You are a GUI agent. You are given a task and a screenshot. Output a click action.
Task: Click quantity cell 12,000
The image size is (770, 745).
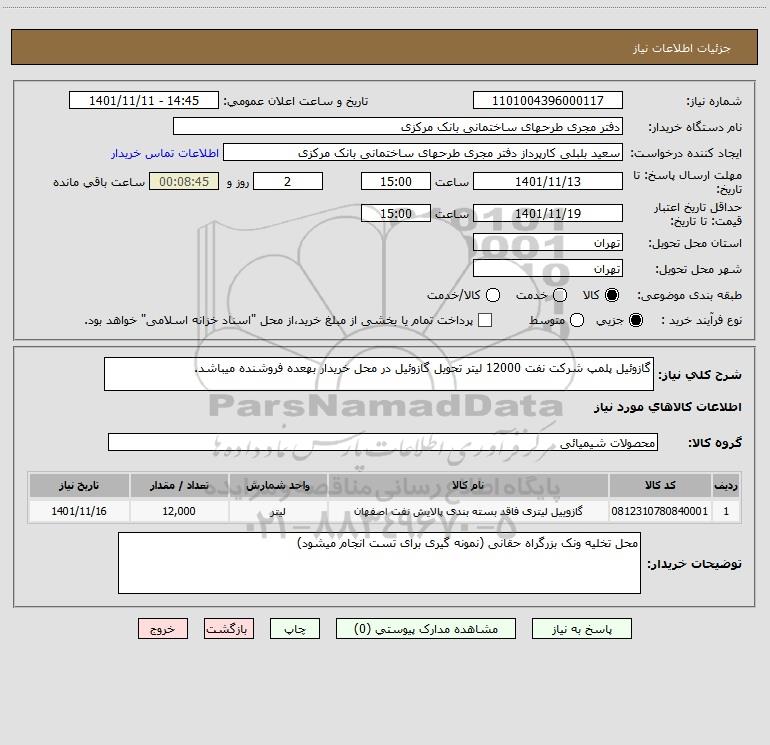point(179,511)
